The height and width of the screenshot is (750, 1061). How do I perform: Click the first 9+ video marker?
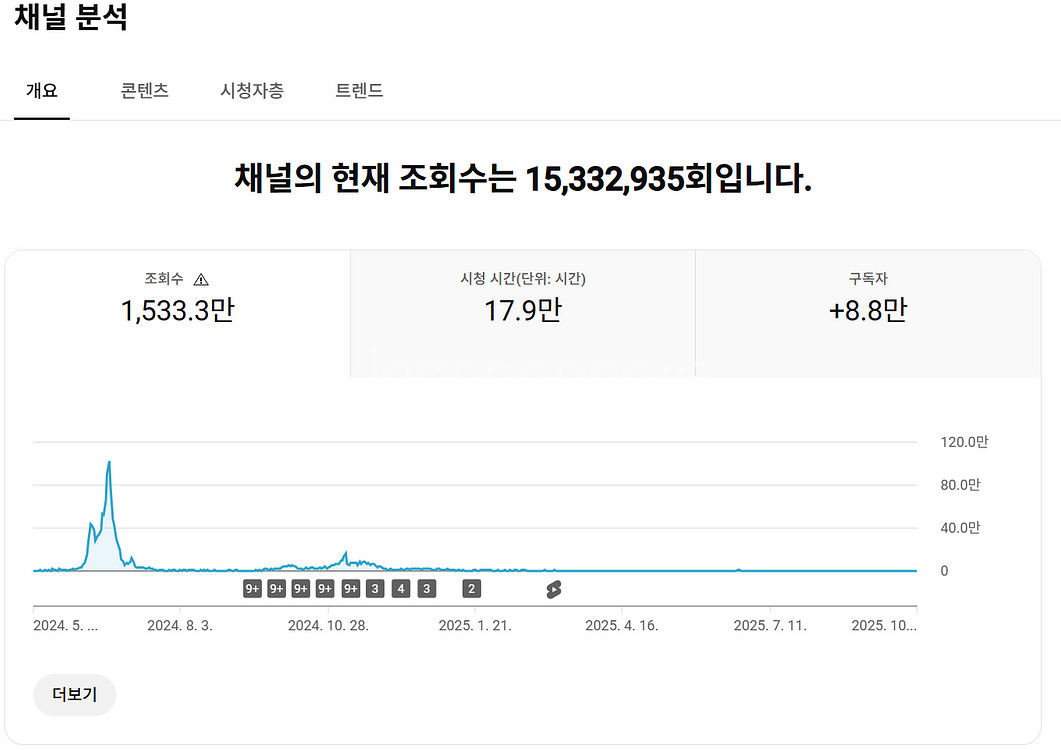pyautogui.click(x=252, y=589)
